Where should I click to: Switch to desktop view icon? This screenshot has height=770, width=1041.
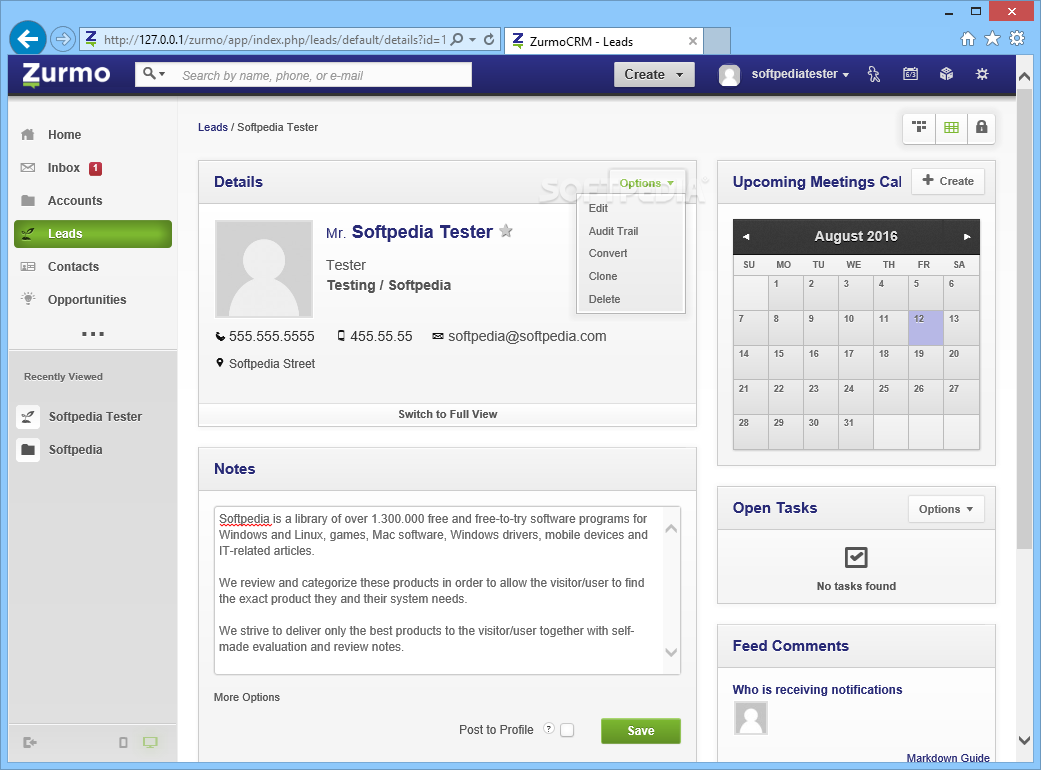[150, 742]
